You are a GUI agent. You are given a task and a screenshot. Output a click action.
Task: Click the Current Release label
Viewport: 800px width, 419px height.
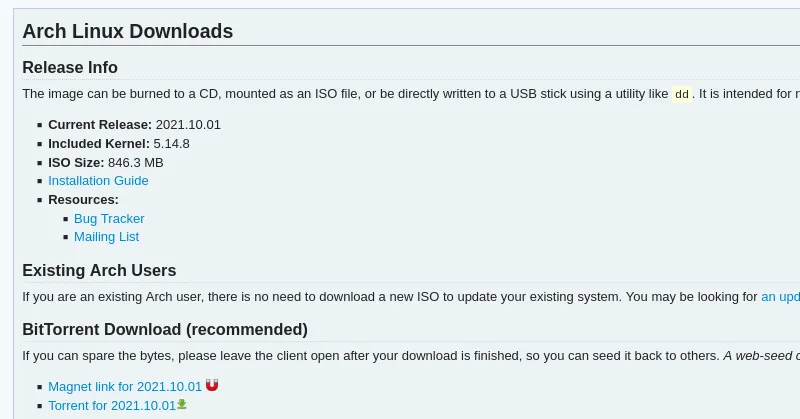[100, 125]
